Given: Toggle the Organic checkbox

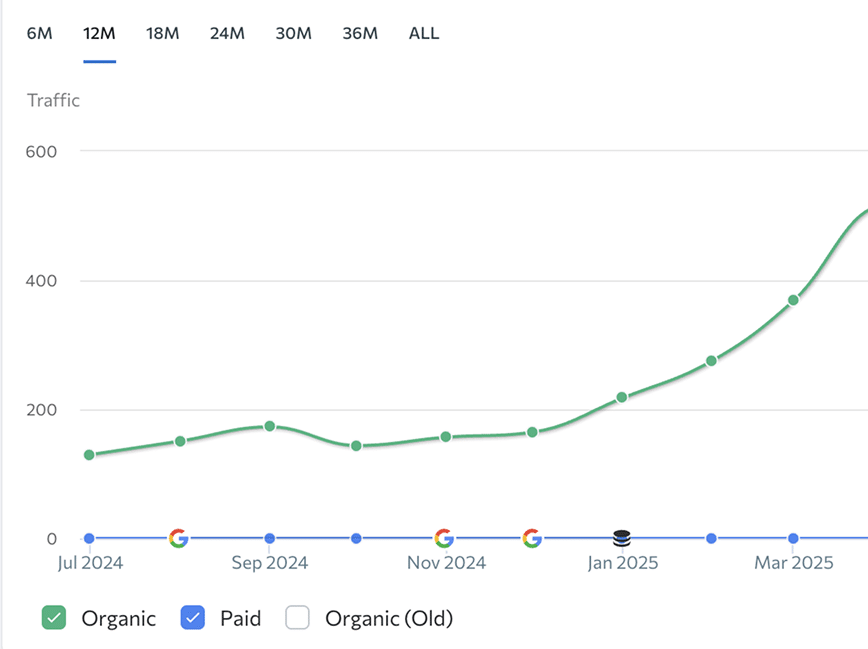Looking at the screenshot, I should (54, 618).
